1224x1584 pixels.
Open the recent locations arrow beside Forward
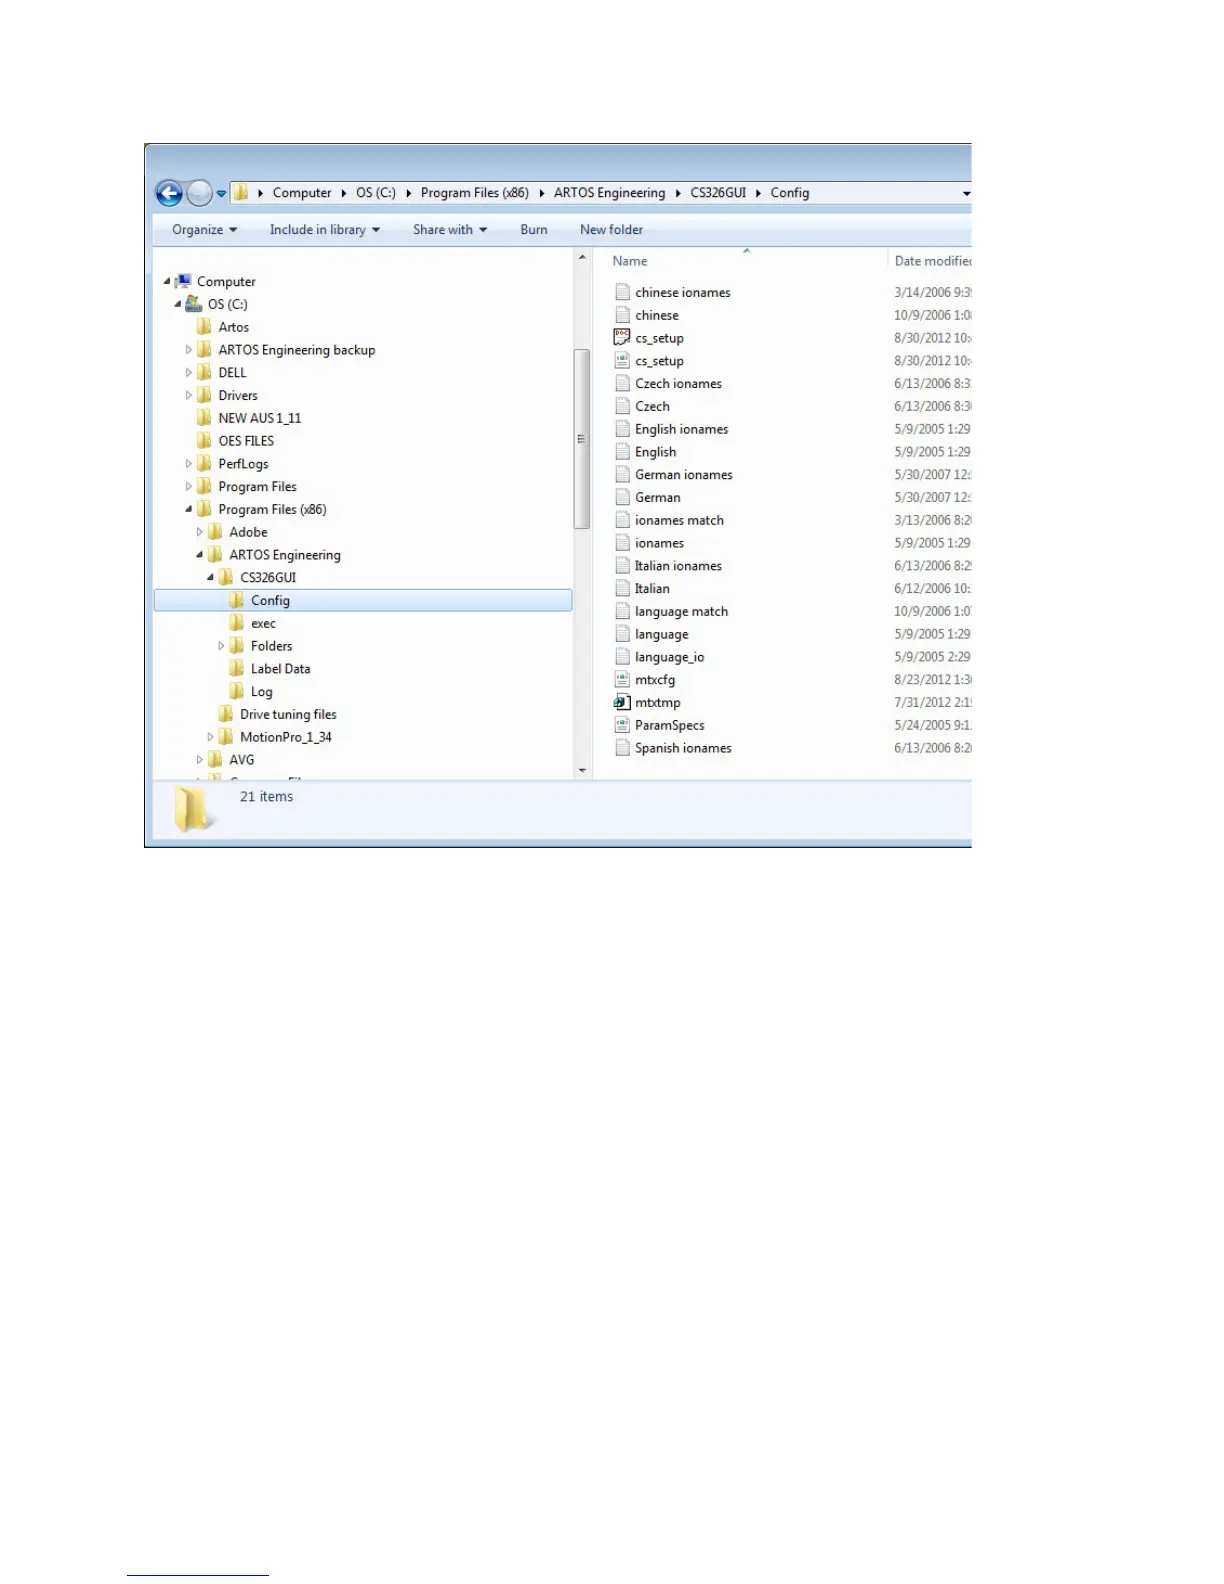pyautogui.click(x=222, y=194)
